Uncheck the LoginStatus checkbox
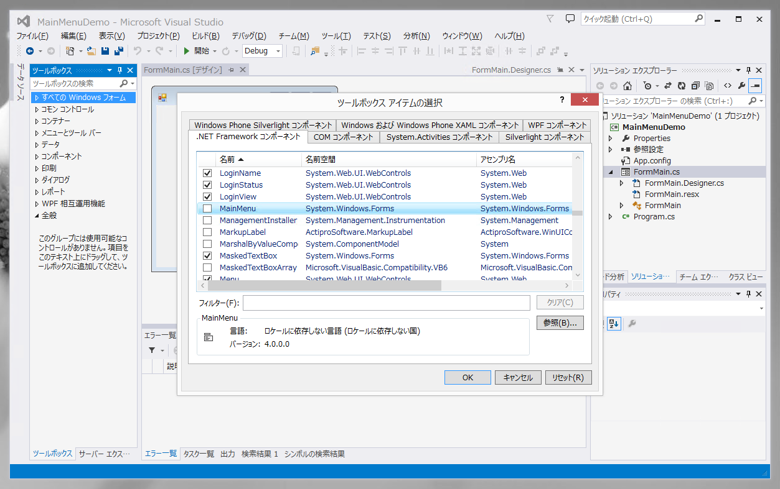 pos(207,185)
